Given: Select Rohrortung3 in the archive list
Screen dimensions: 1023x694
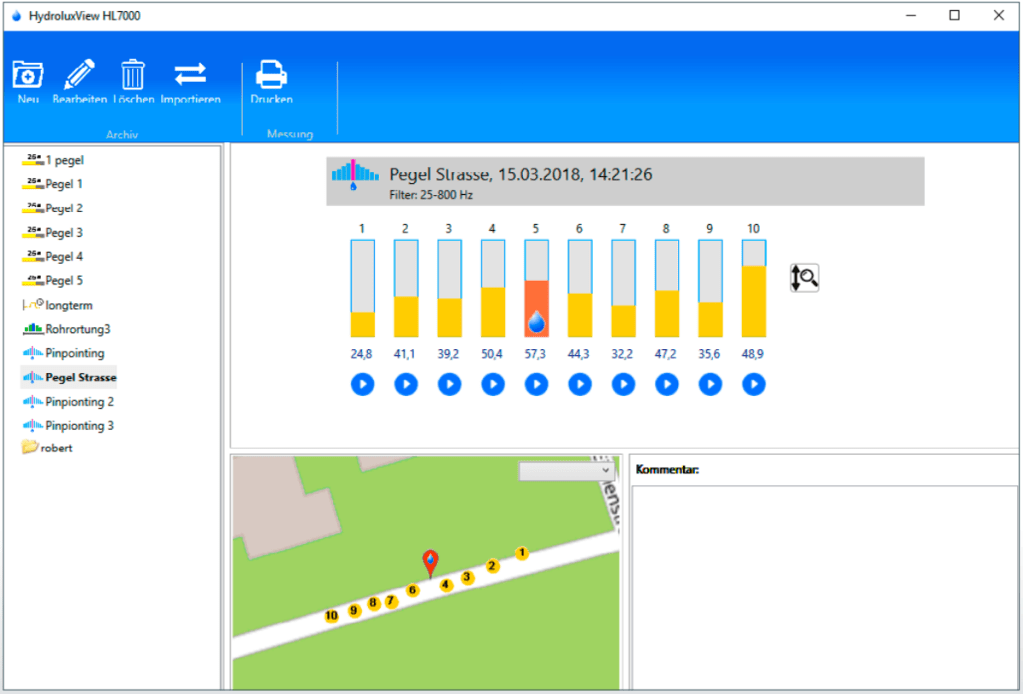Looking at the screenshot, I should 77,329.
